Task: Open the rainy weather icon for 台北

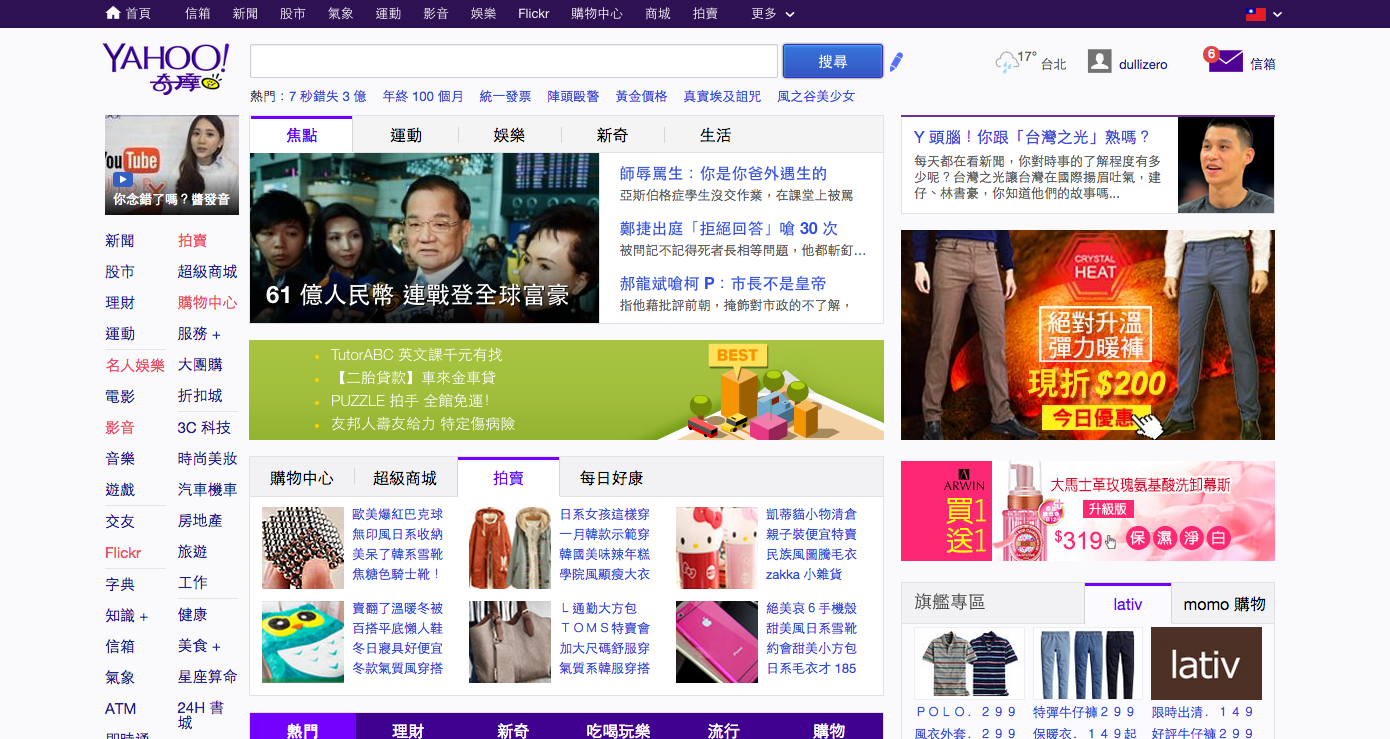Action: click(x=1006, y=63)
